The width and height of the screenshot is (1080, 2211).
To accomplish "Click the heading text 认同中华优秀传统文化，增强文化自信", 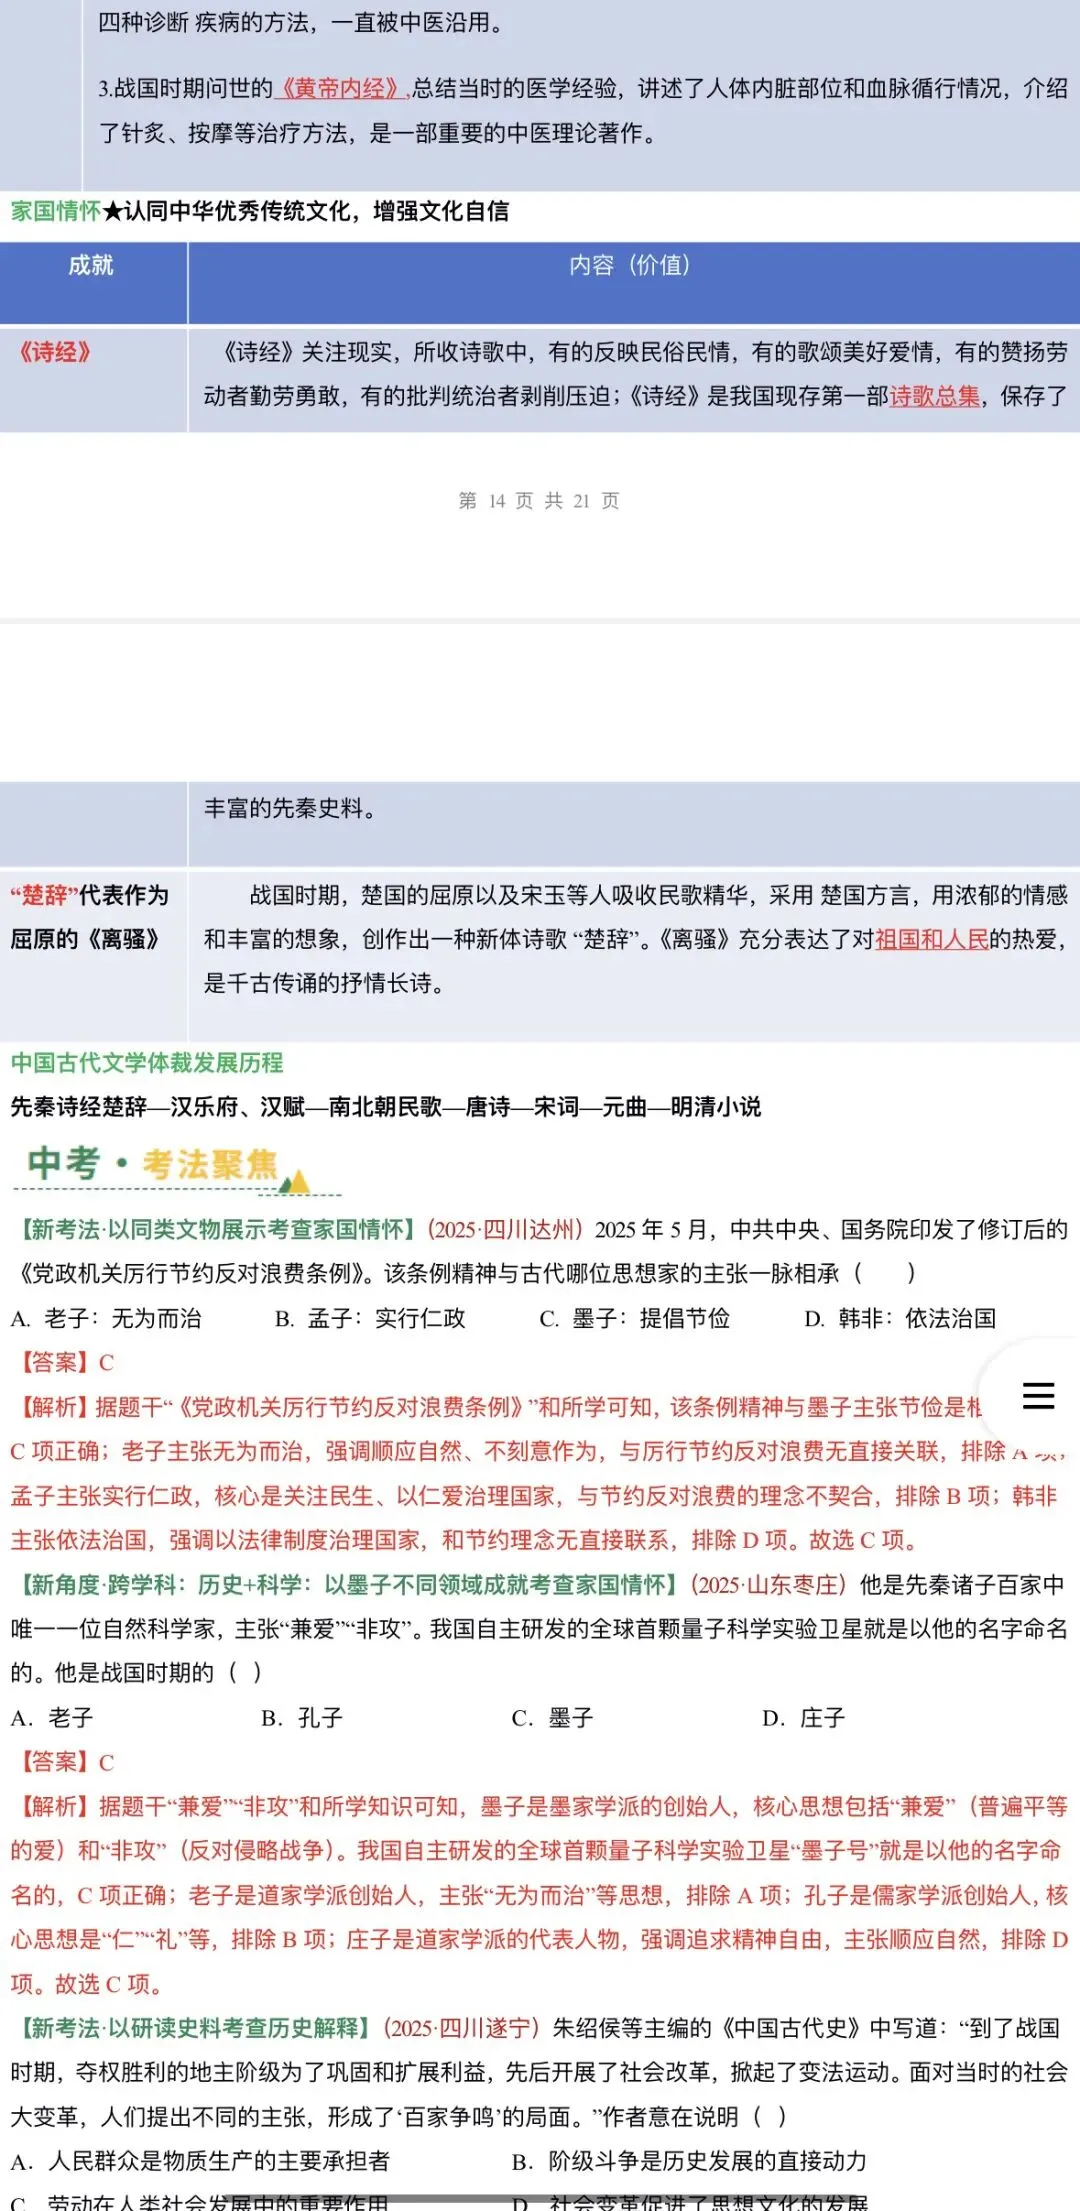I will click(x=316, y=211).
